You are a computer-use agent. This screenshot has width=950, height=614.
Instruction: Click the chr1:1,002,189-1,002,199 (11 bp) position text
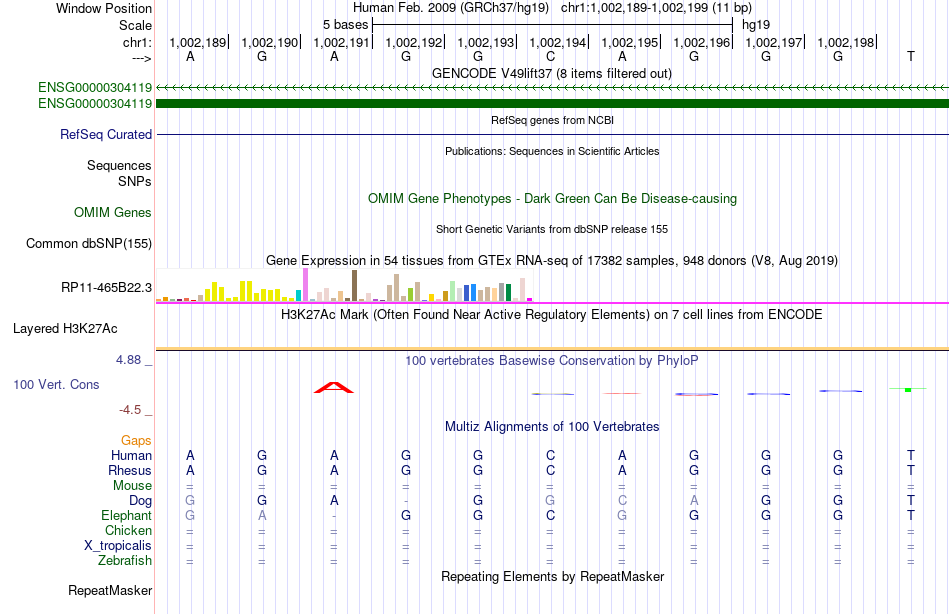coord(656,8)
